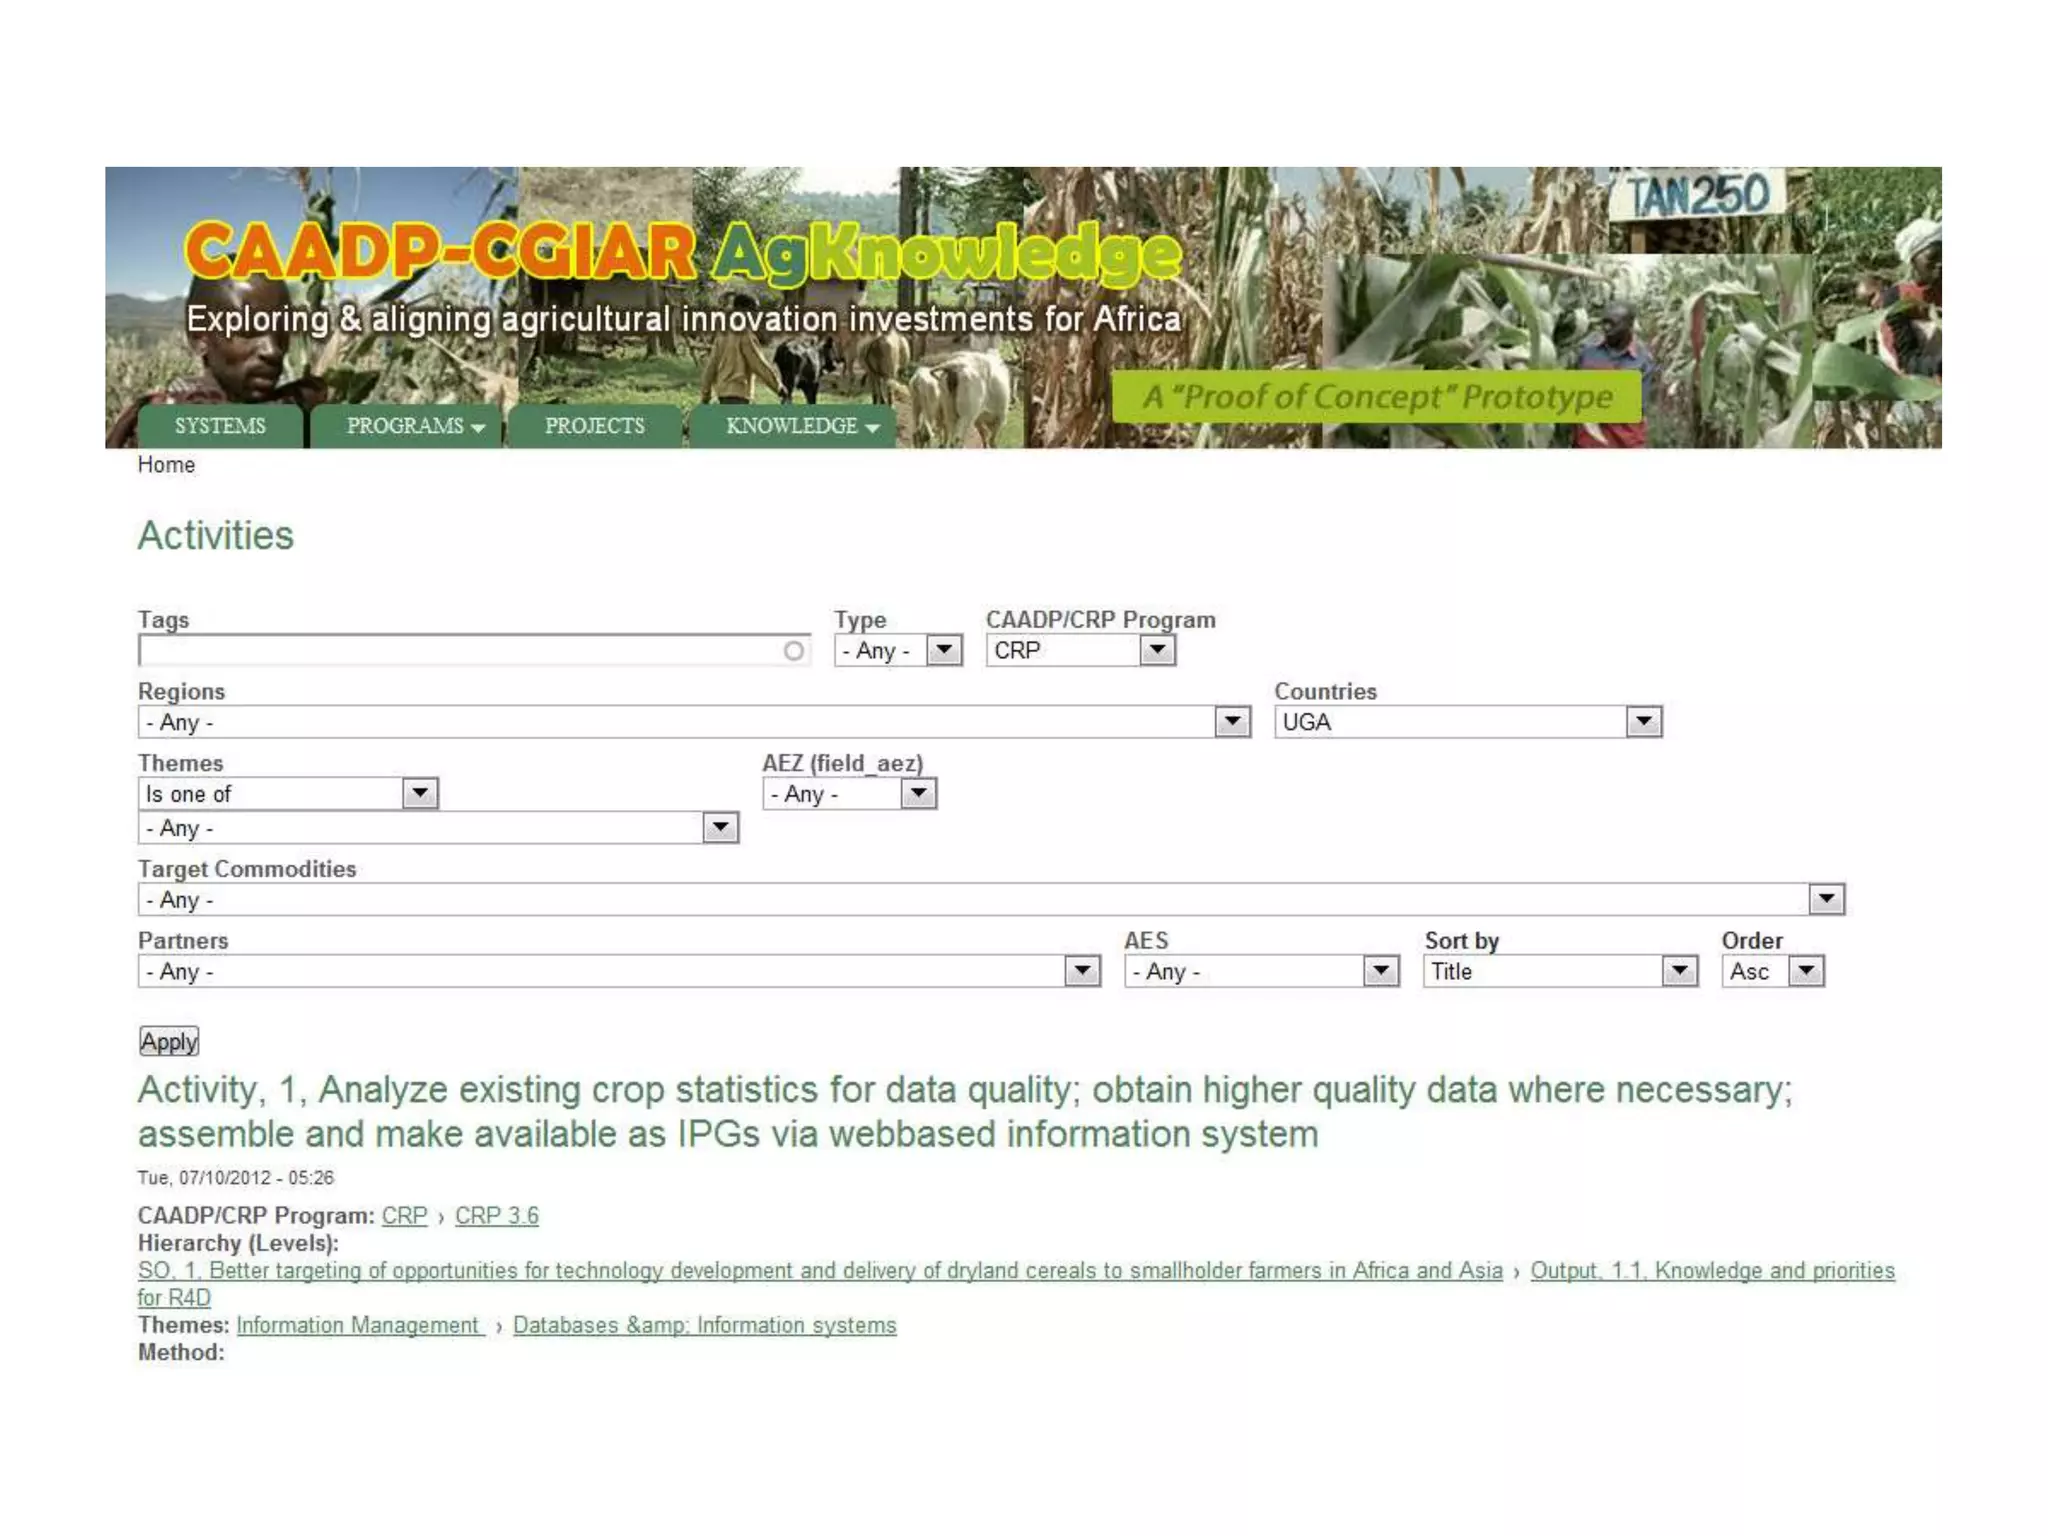Follow the CRP 3.6 program link
Viewport: 2048px width, 1536px height.
click(x=496, y=1216)
